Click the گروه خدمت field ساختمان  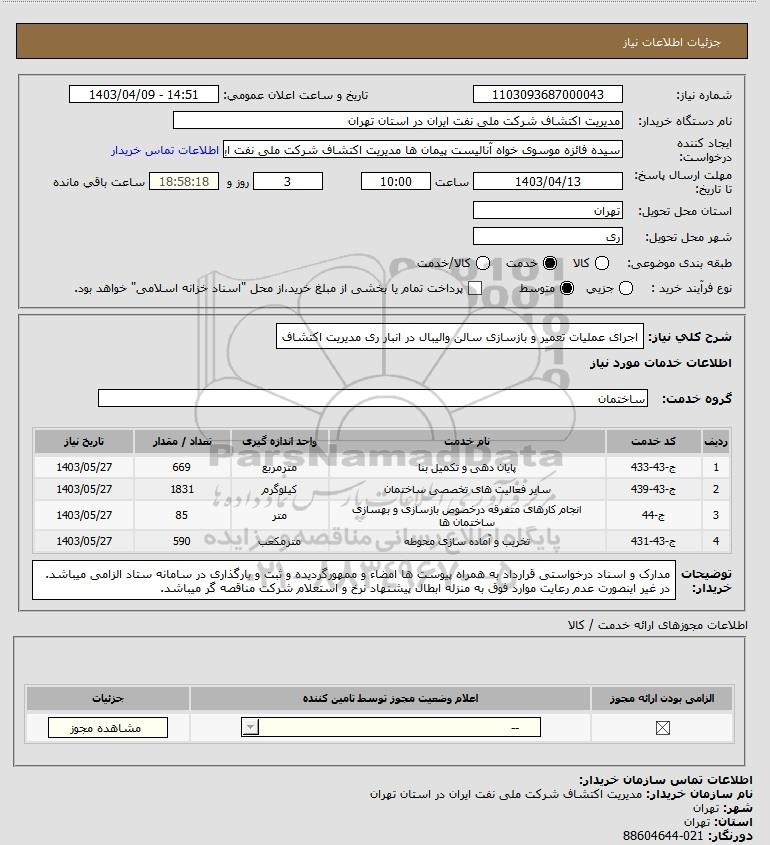point(373,398)
